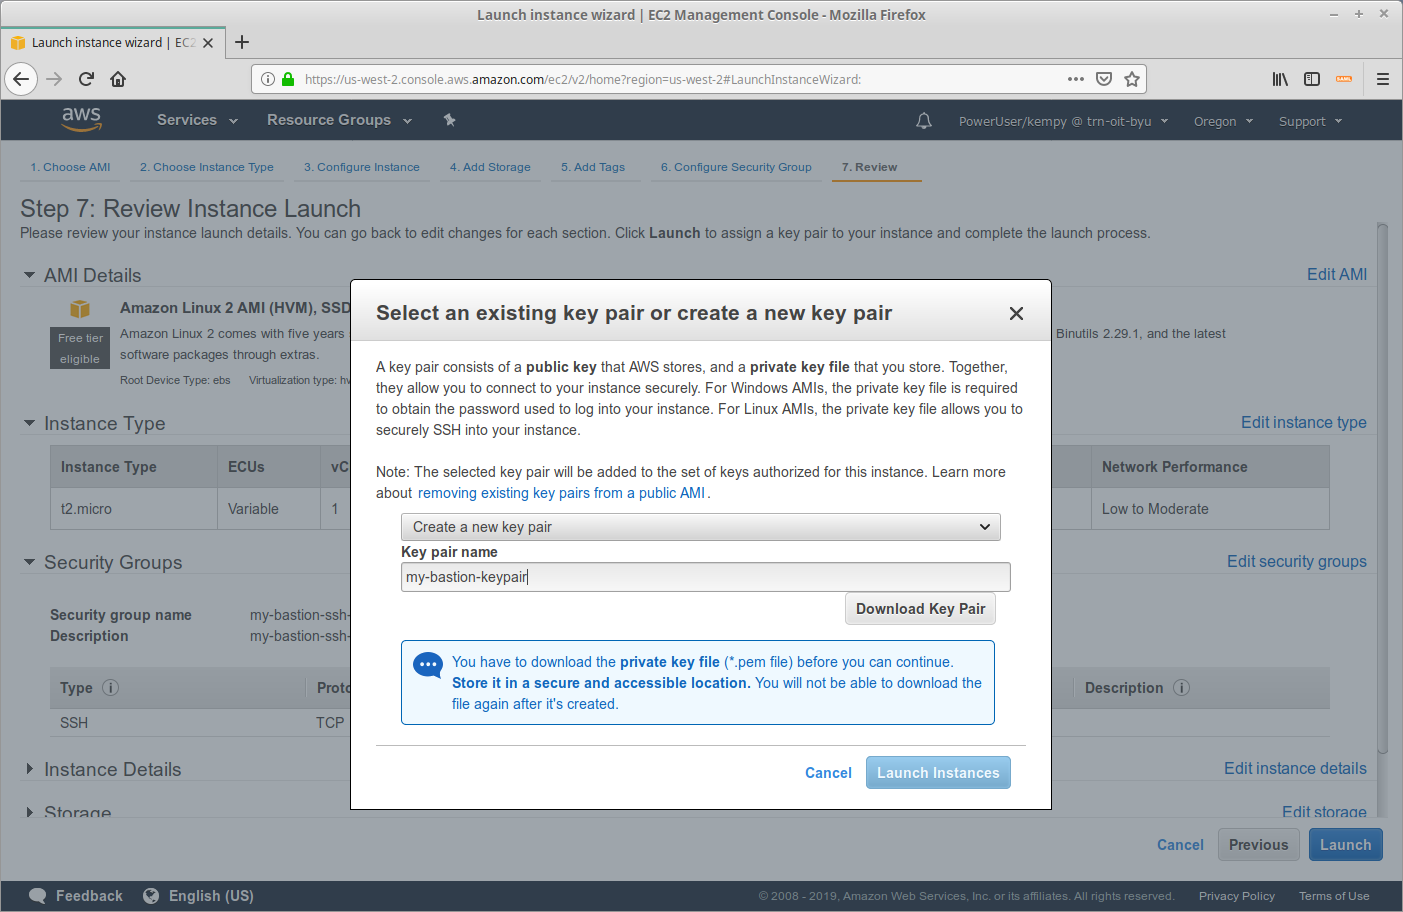Screen dimensions: 1403x912
Task: Click into the Key pair name field
Action: (706, 577)
